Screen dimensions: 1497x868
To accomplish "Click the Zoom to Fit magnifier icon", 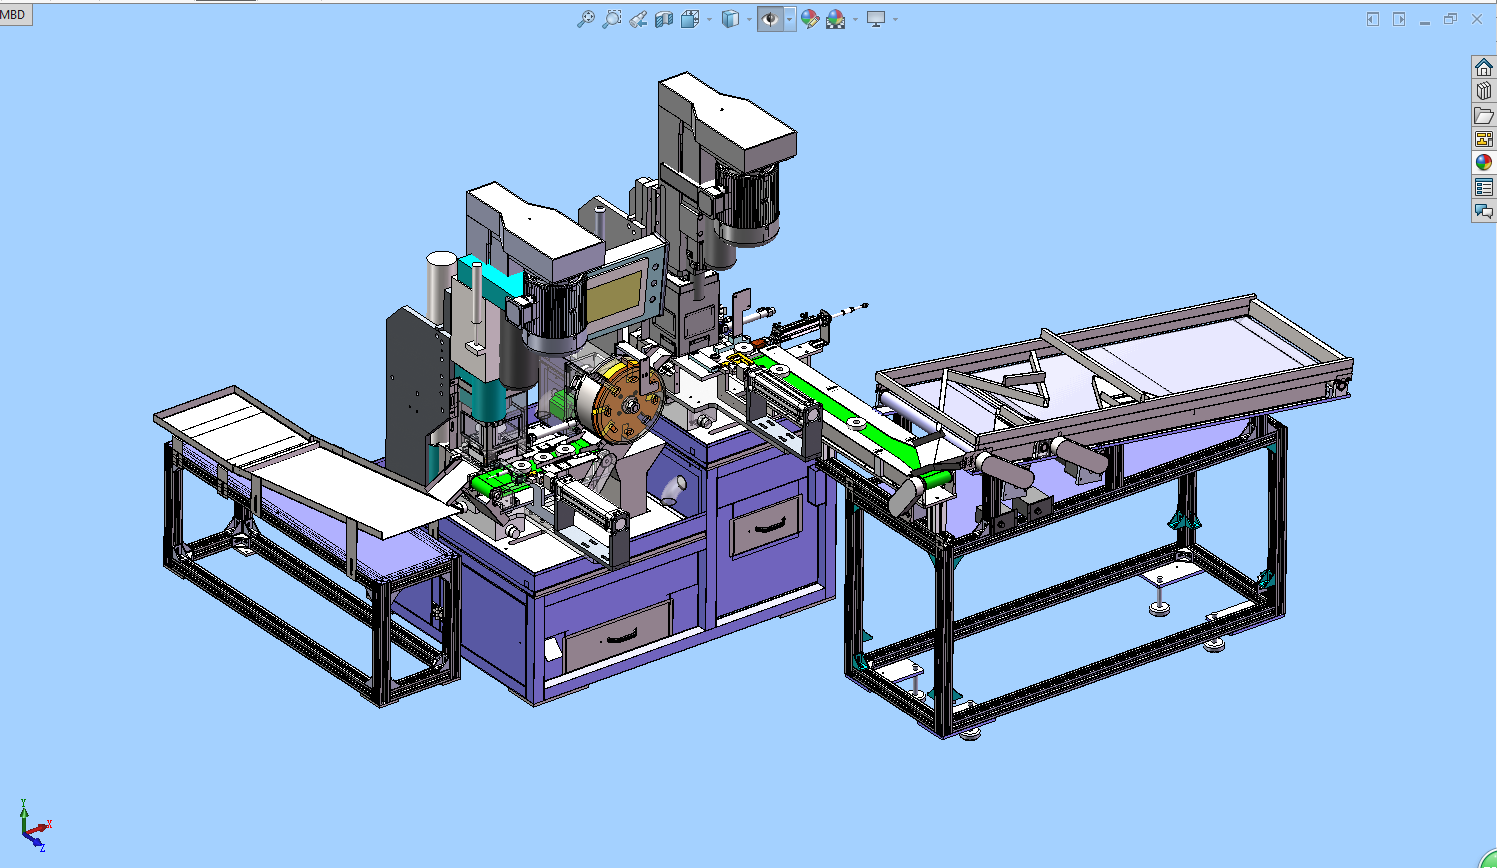I will point(586,19).
